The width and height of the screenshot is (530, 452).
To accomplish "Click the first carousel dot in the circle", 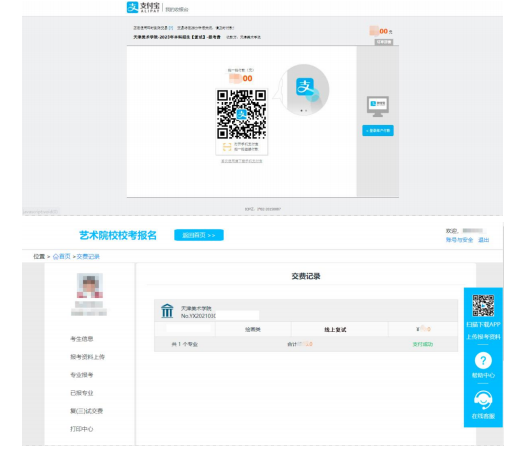I will click(x=302, y=111).
